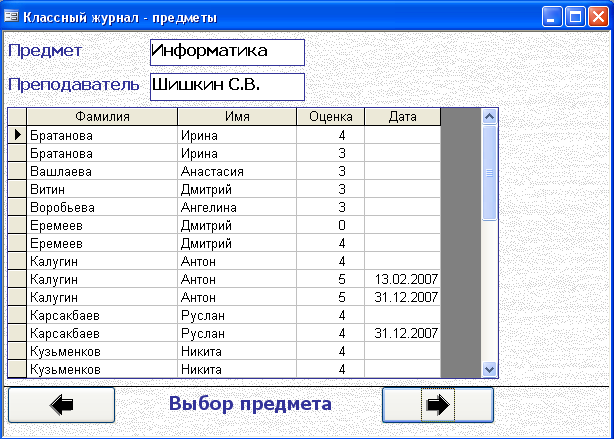Click the Фамилия column header
The image size is (614, 439).
[102, 117]
